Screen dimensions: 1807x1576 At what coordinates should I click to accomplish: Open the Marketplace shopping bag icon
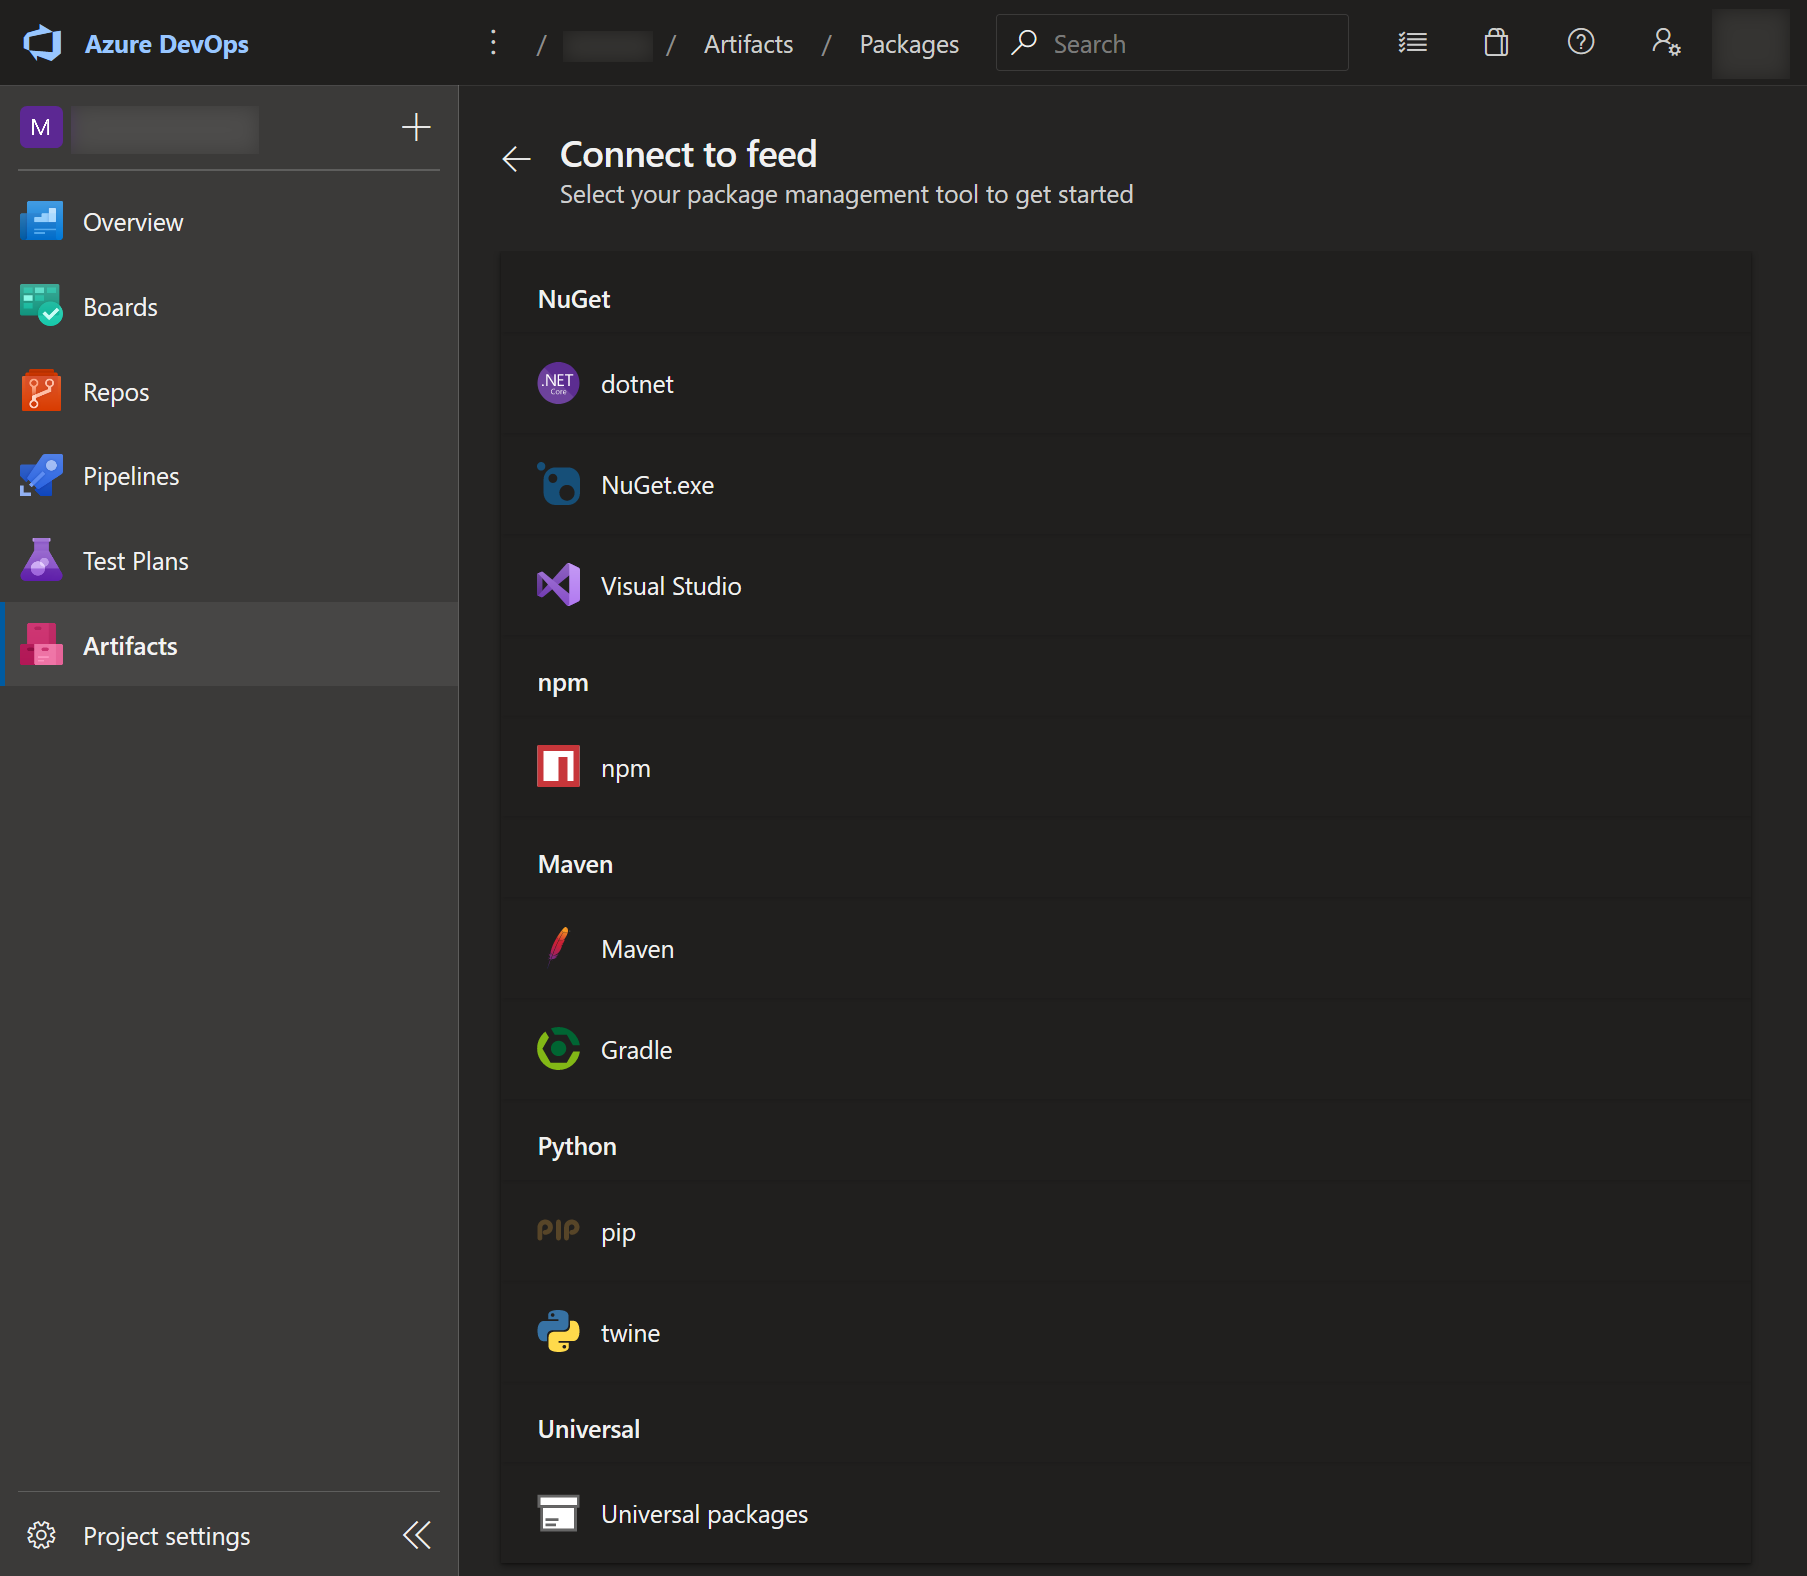[x=1496, y=43]
